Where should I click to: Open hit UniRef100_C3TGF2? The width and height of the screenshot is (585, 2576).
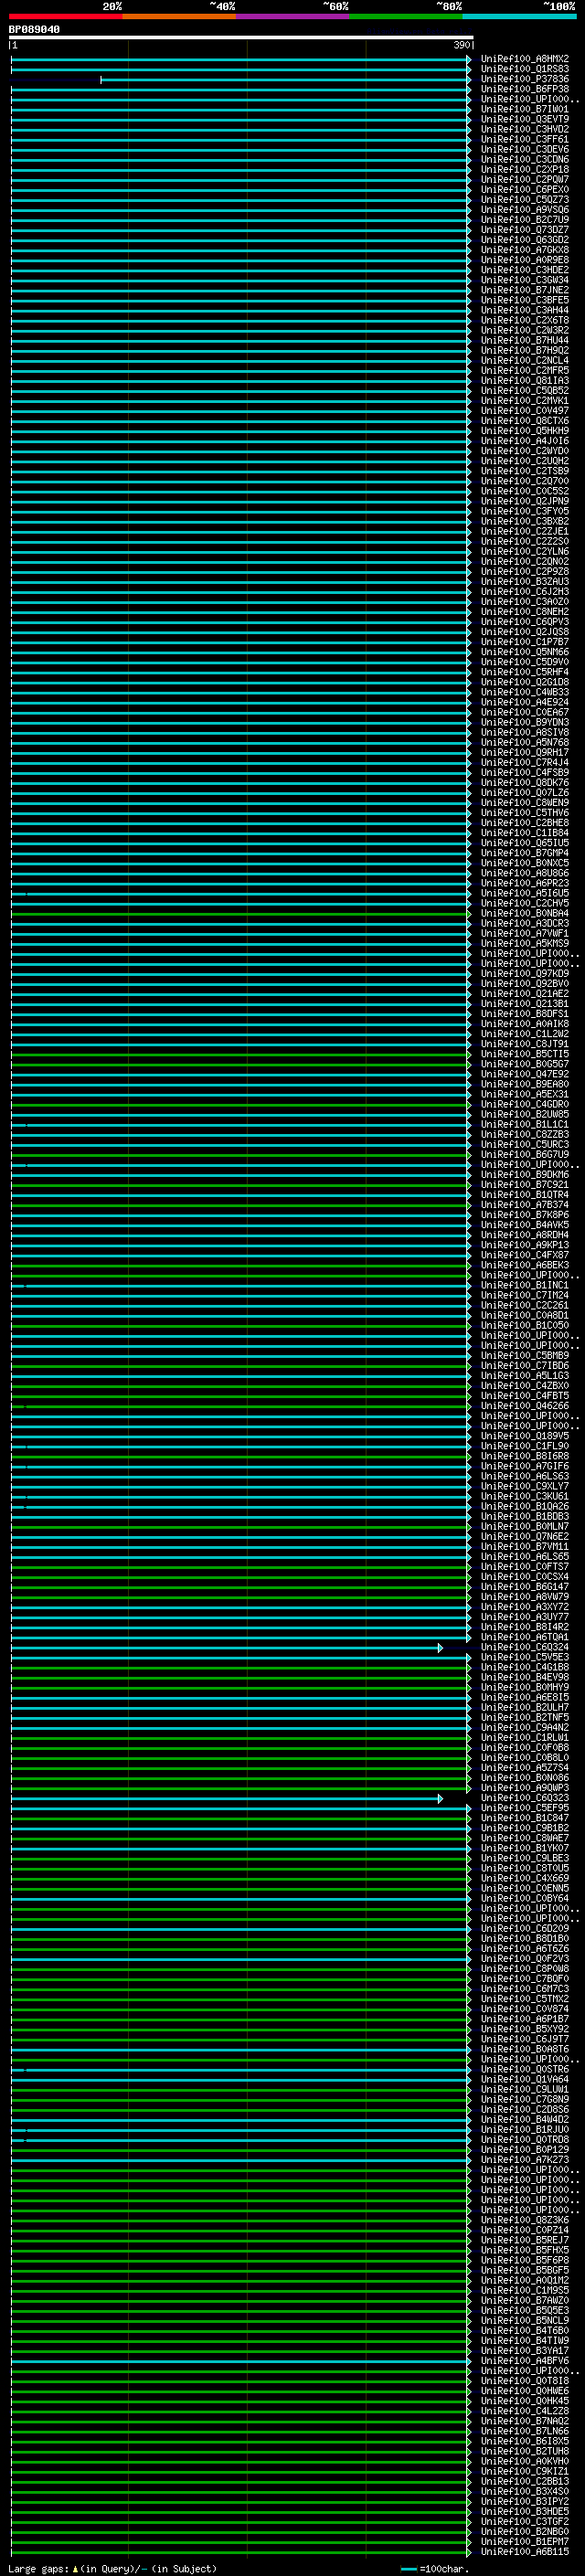coord(524,2521)
